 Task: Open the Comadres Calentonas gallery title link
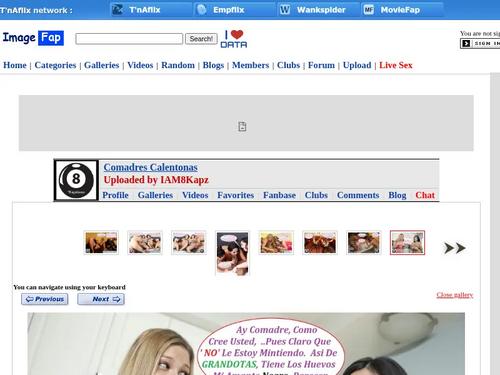(151, 167)
